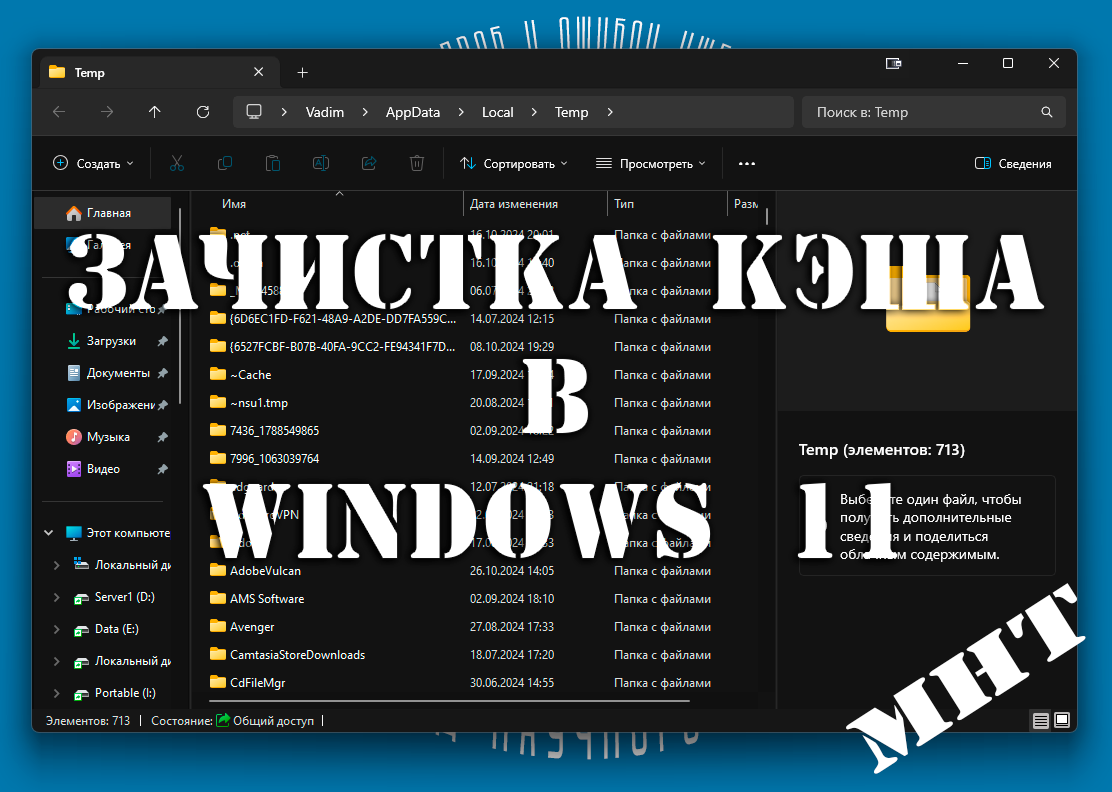The height and width of the screenshot is (792, 1112).
Task: Click the Copy icon in toolbar
Action: 225,164
